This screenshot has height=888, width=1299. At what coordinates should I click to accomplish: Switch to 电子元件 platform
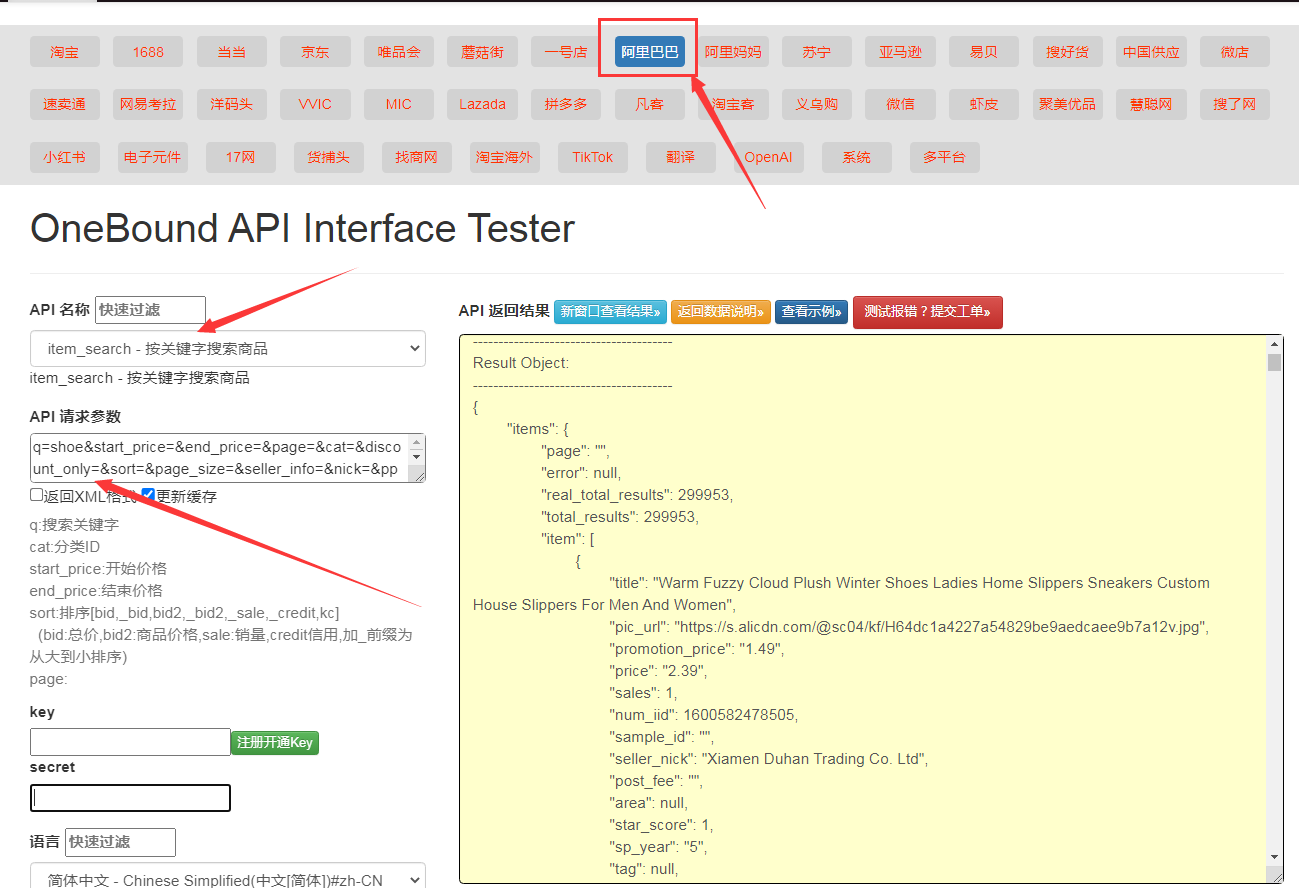153,157
